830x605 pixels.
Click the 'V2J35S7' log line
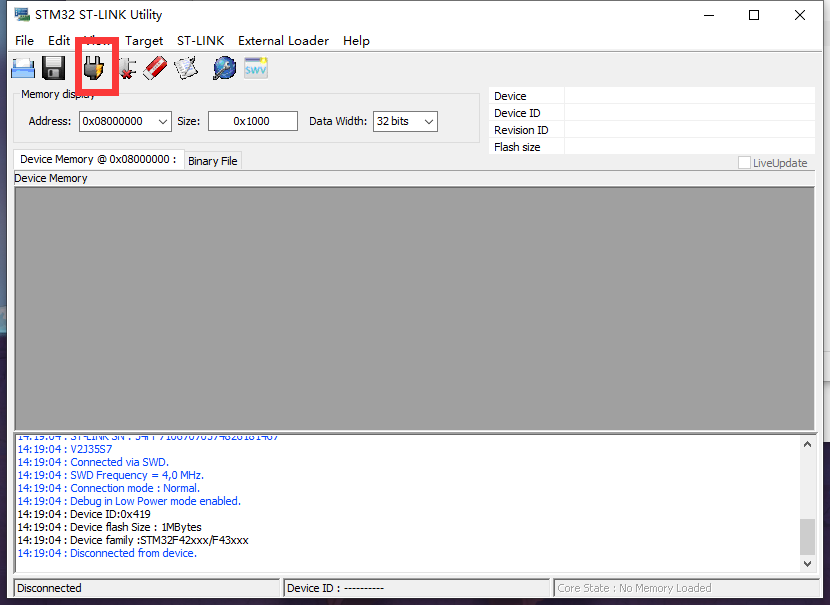[x=65, y=449]
